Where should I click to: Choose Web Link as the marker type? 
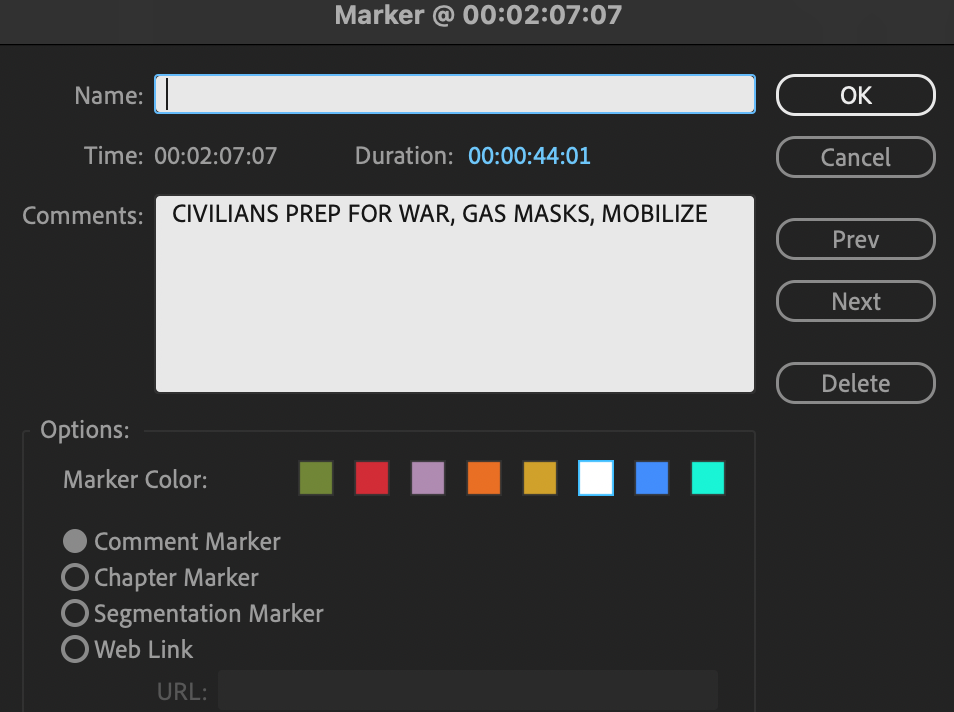75,649
